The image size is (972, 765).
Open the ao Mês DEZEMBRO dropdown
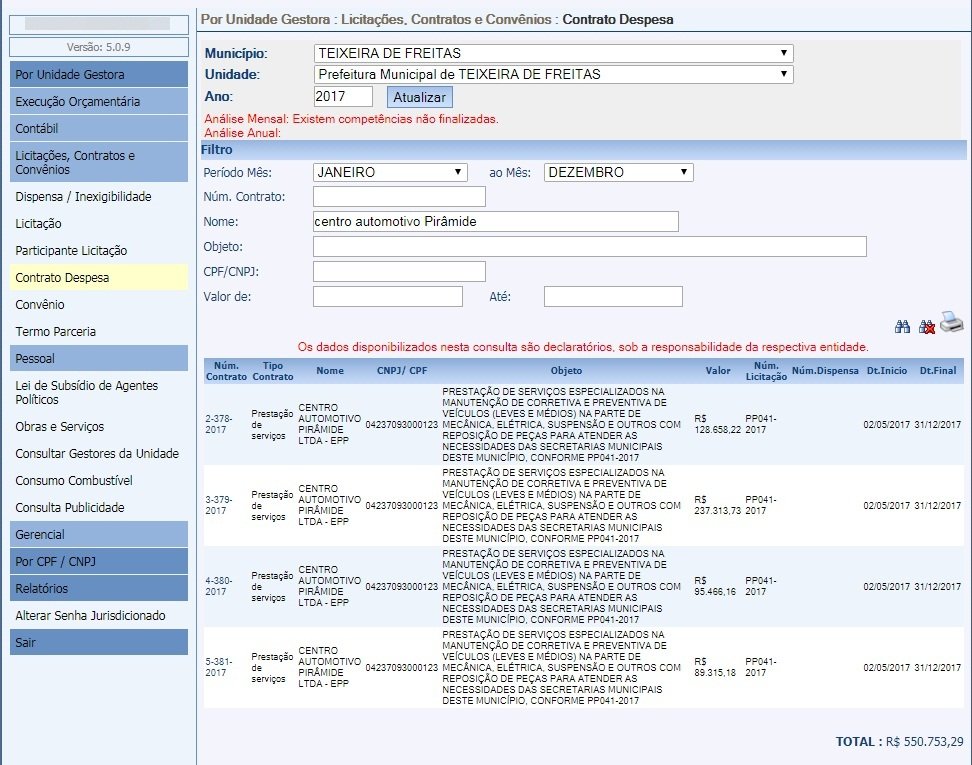(x=618, y=172)
